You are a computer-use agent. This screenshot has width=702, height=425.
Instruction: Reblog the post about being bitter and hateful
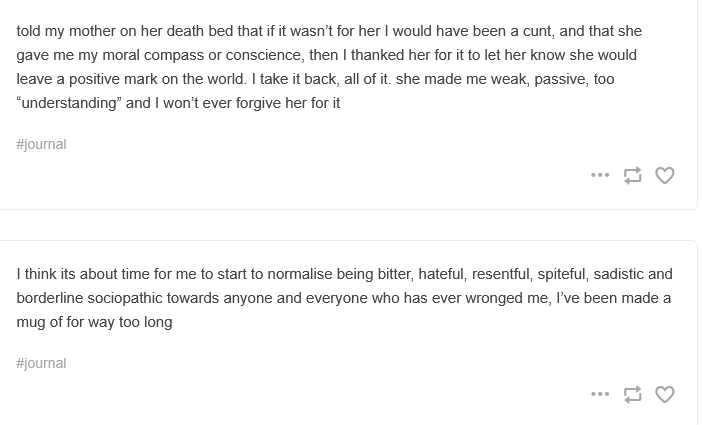632,394
